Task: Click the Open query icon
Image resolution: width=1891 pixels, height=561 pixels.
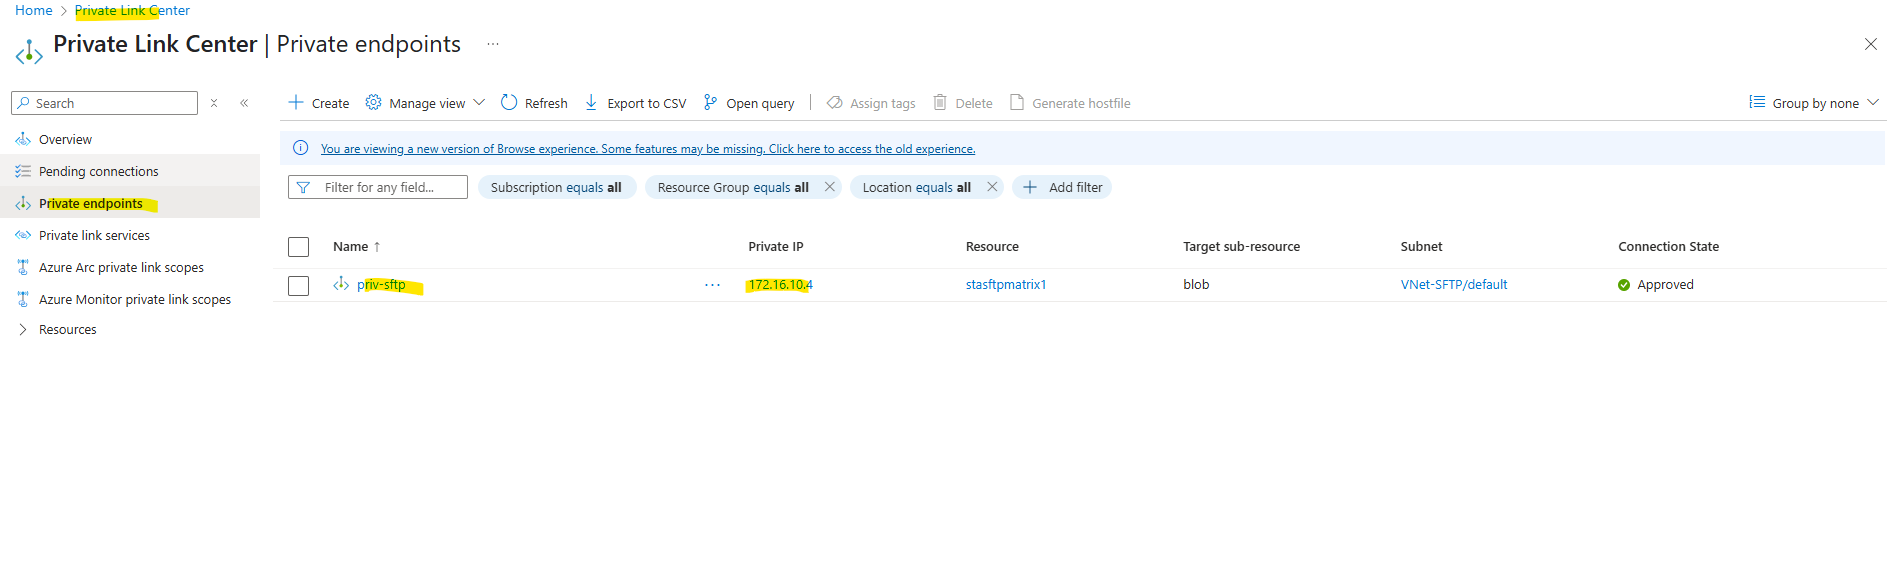Action: (710, 102)
